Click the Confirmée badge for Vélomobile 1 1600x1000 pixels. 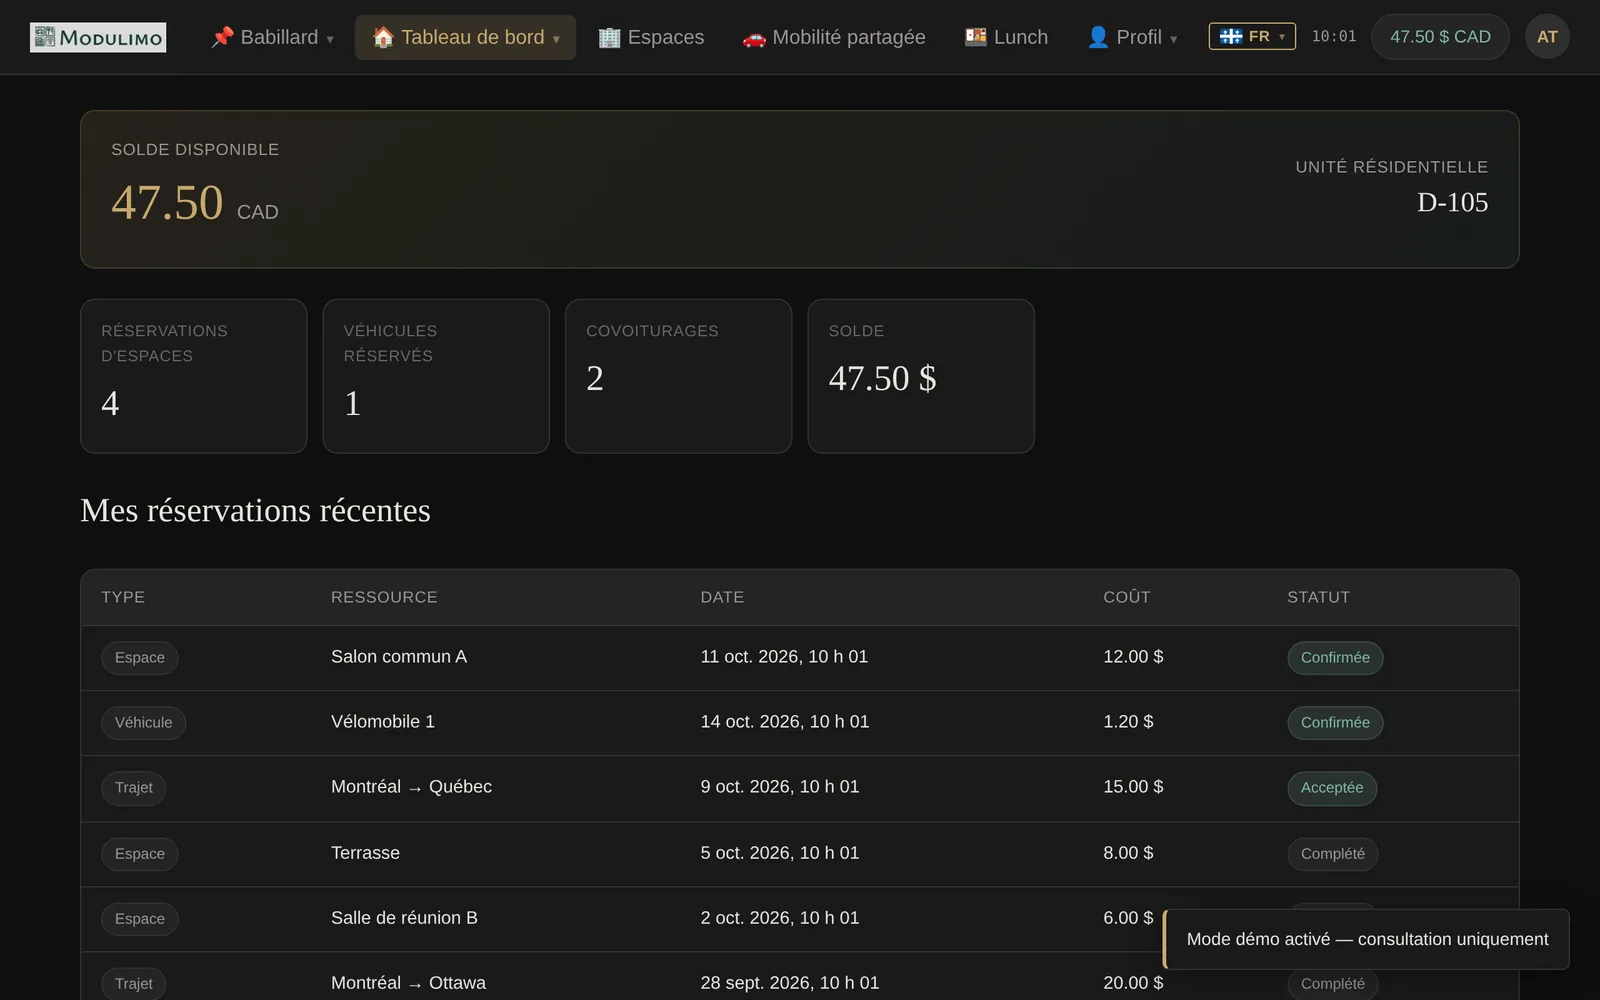pos(1335,723)
